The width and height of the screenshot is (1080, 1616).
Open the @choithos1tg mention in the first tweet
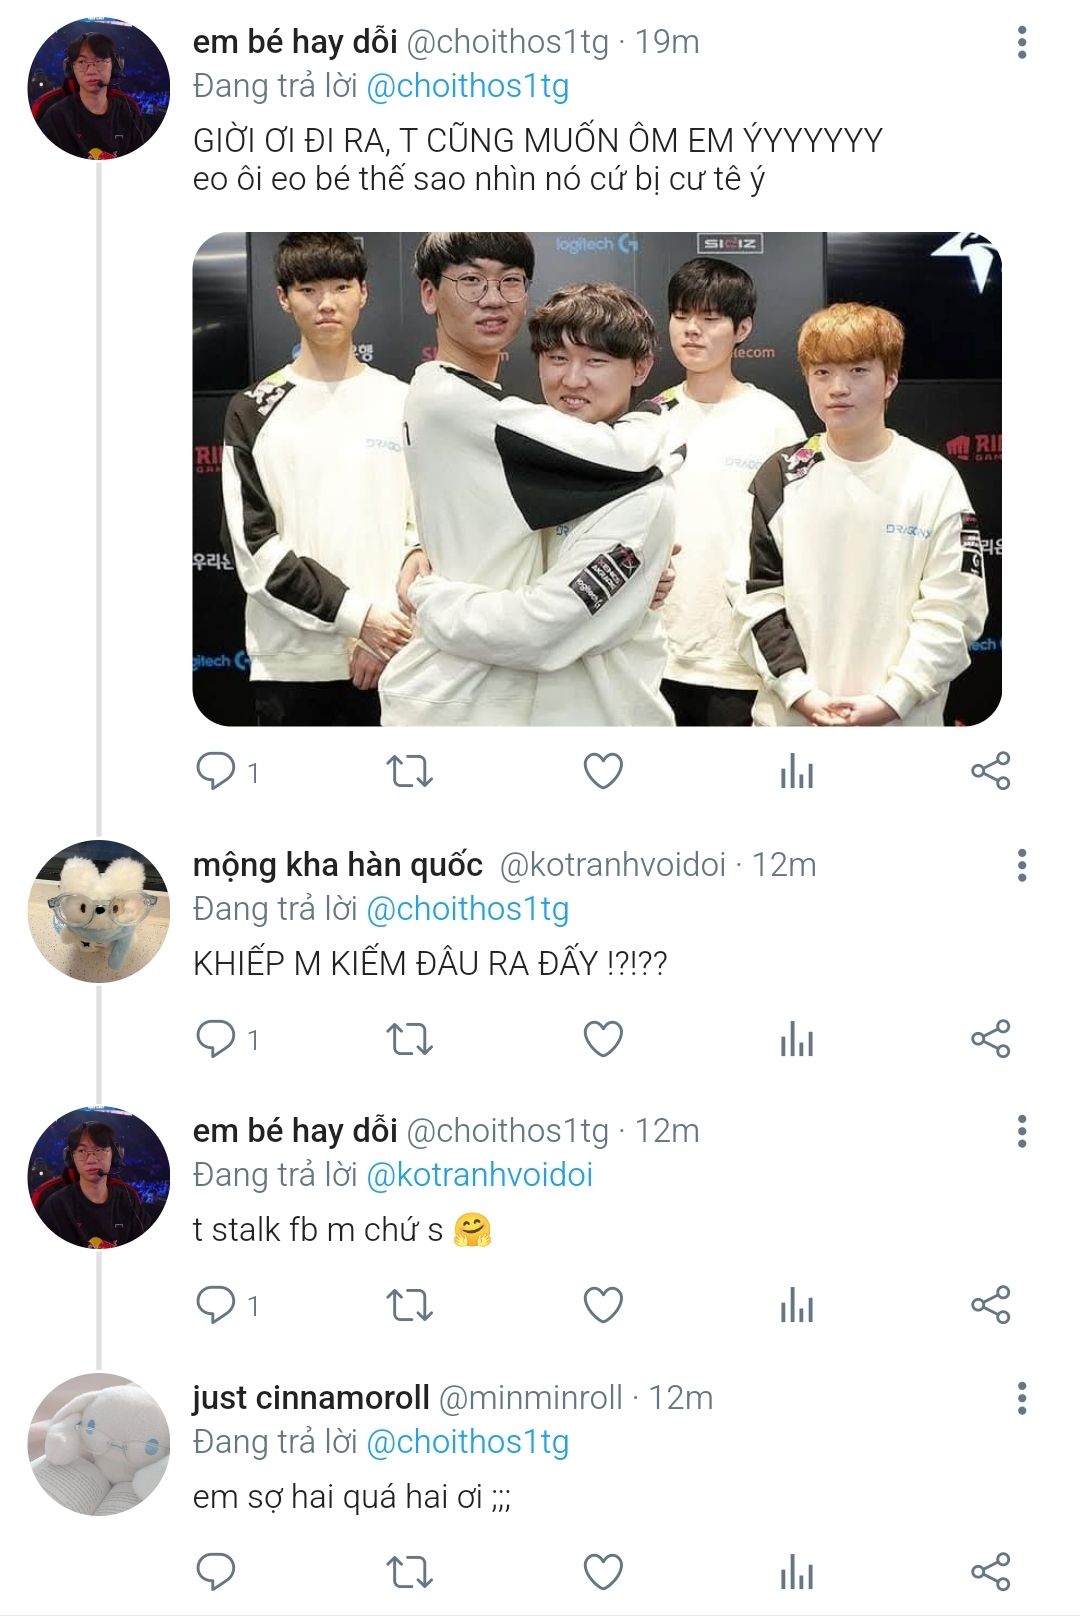pos(468,86)
